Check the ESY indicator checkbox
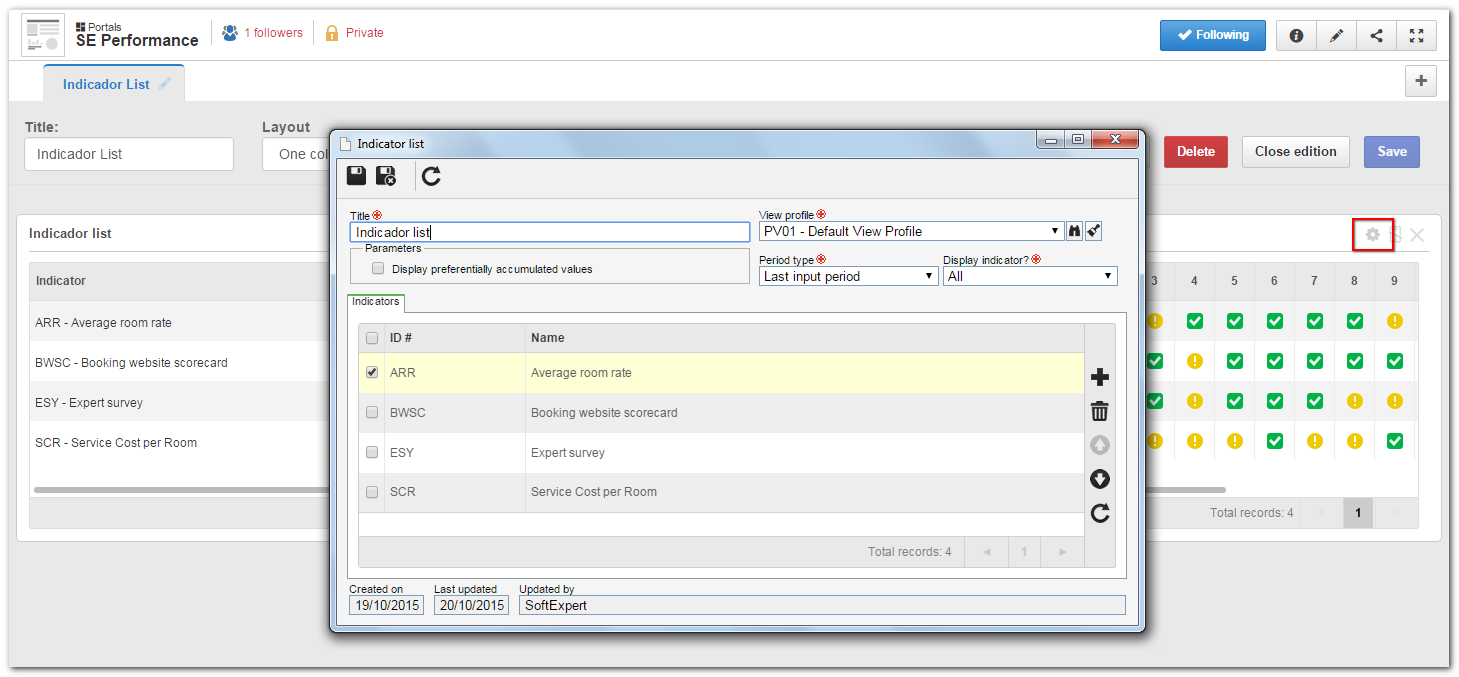Viewport: 1459px width, 677px height. [372, 452]
